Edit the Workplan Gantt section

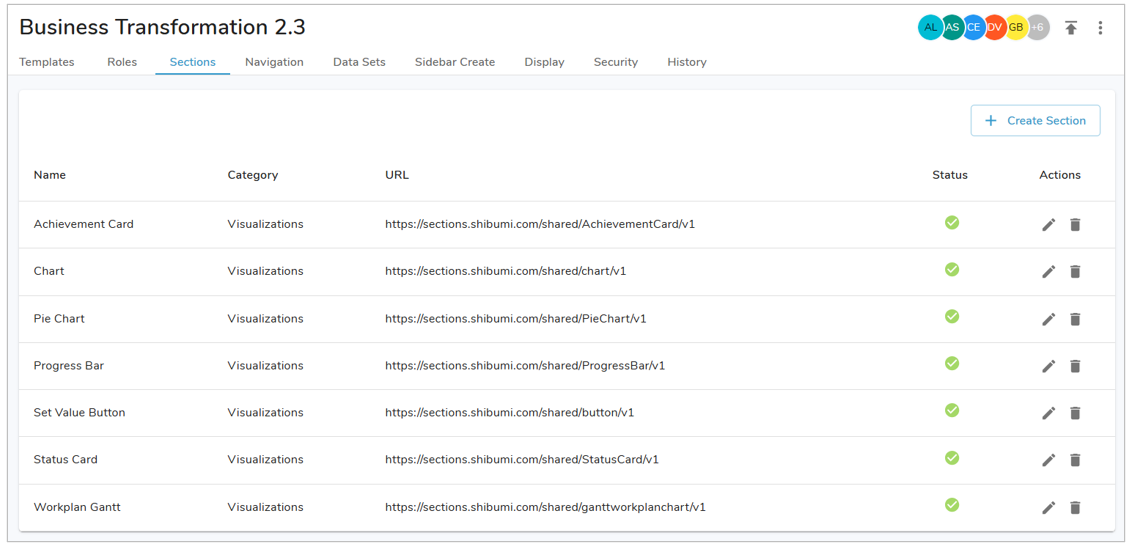point(1048,507)
